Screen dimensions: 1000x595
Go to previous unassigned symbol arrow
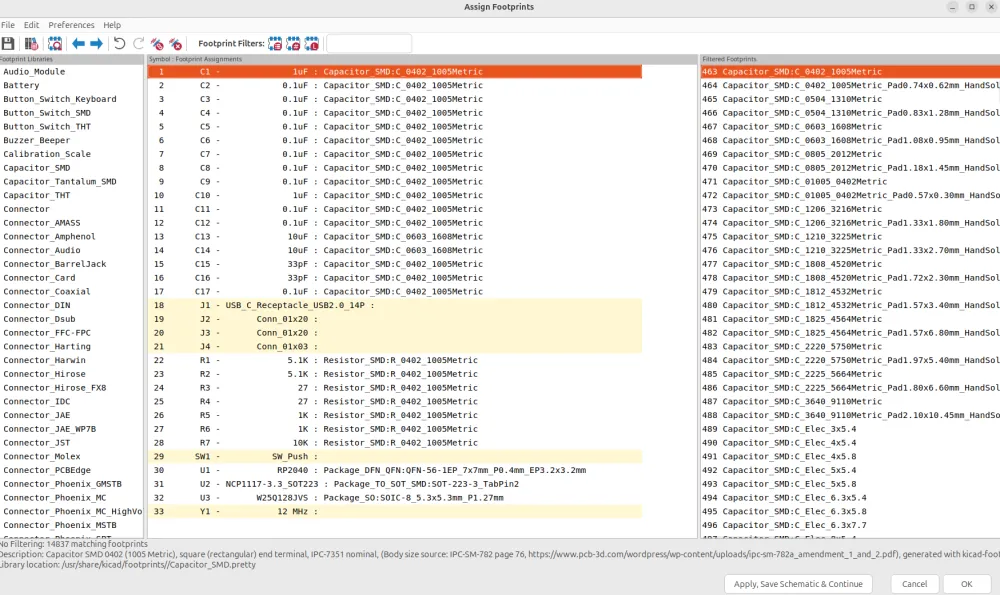(x=79, y=44)
